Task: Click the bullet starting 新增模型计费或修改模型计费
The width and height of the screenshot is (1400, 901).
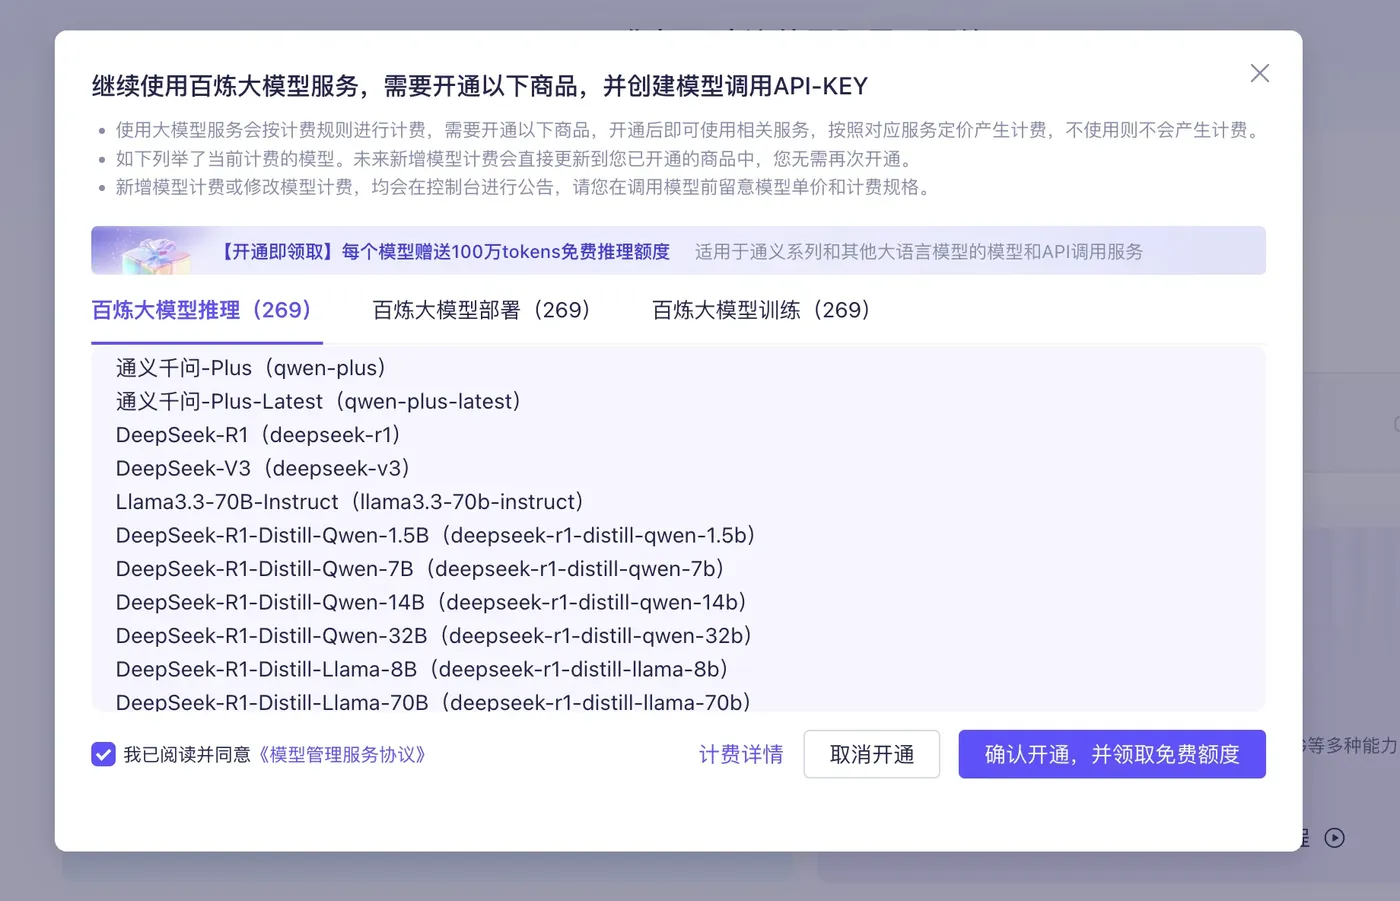Action: pos(526,187)
